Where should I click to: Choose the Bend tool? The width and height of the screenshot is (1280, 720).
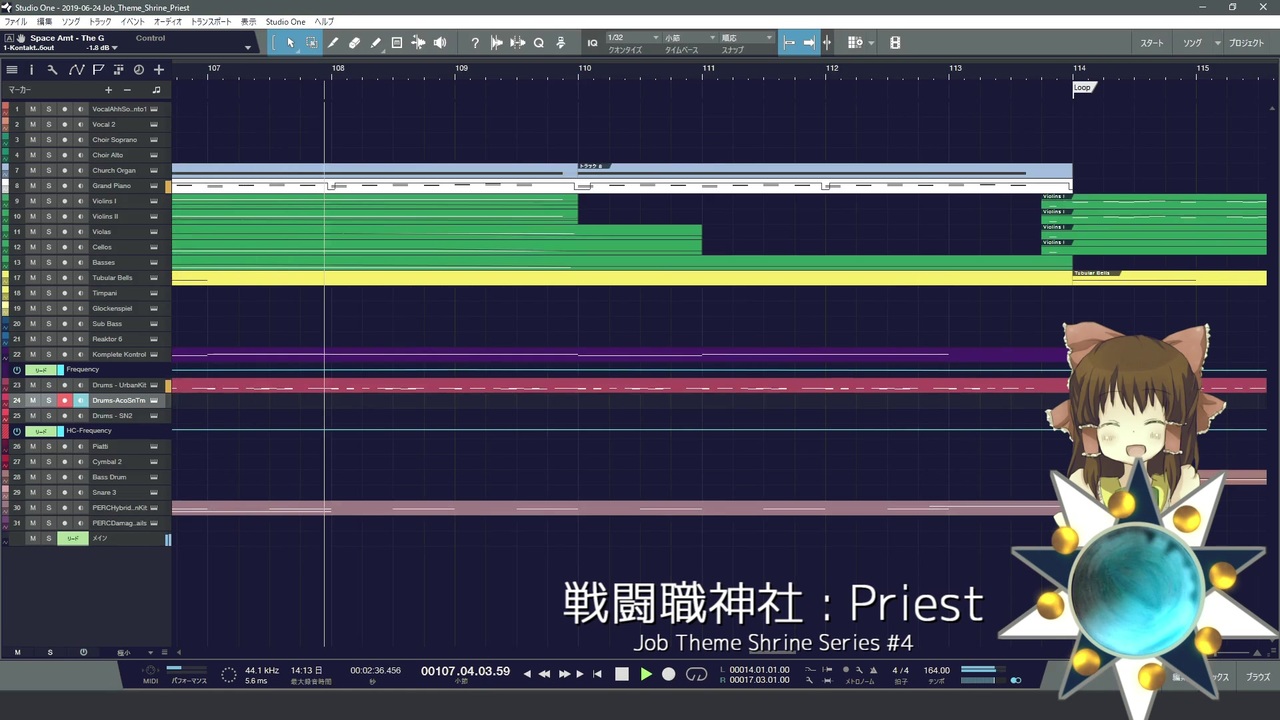coord(418,43)
